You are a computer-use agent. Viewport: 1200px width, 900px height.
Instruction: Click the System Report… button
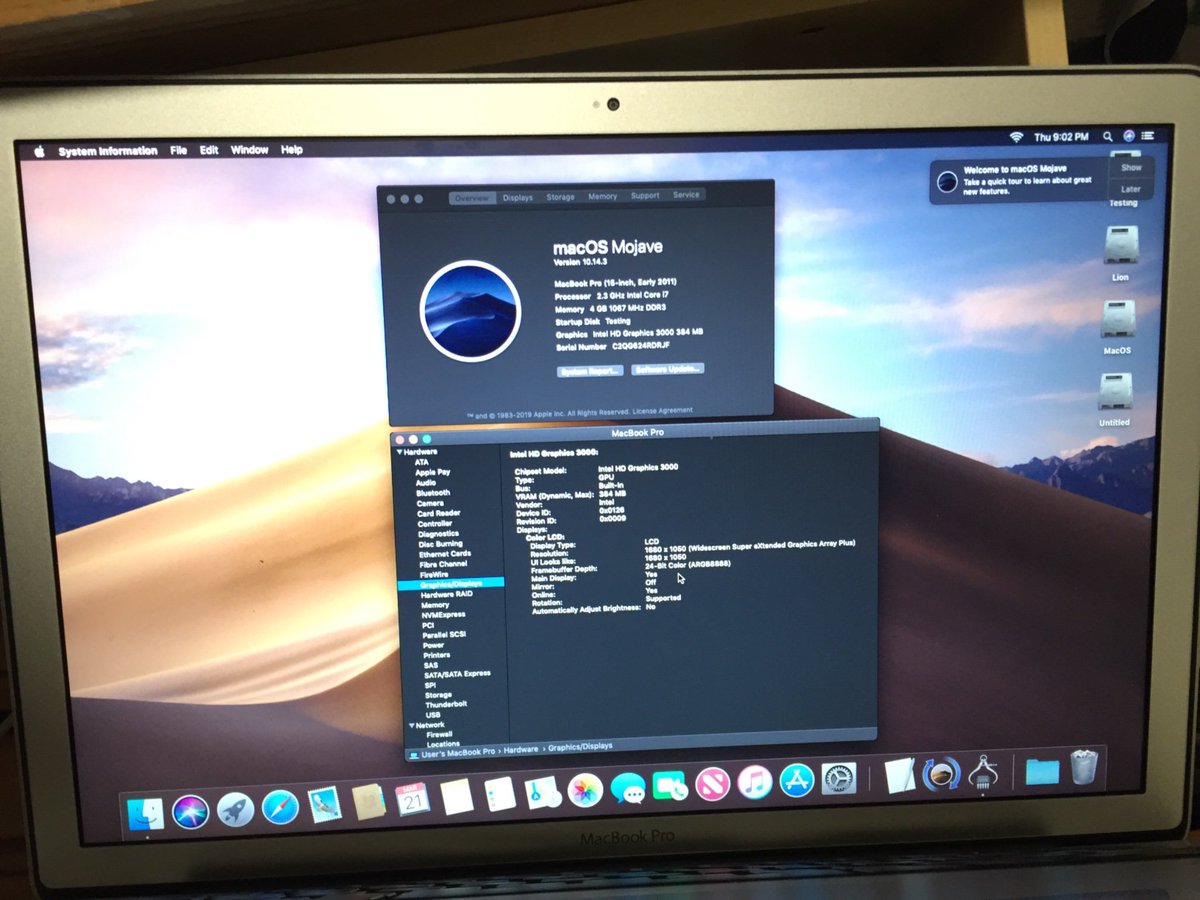pyautogui.click(x=590, y=371)
